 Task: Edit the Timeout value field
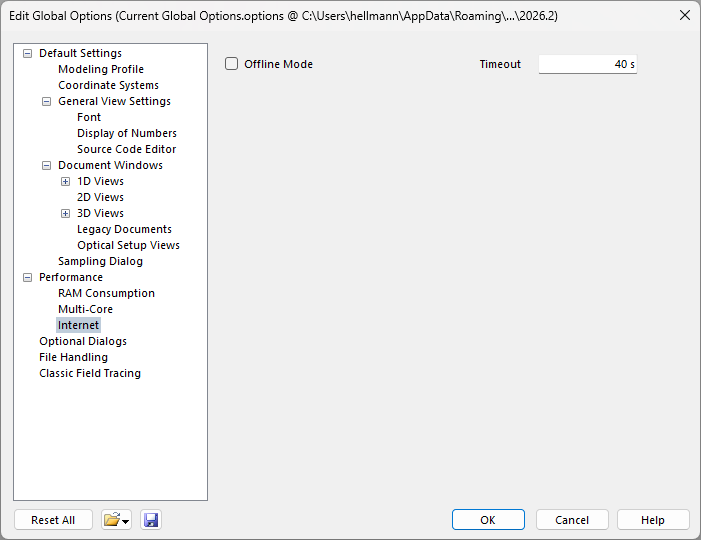click(x=587, y=64)
